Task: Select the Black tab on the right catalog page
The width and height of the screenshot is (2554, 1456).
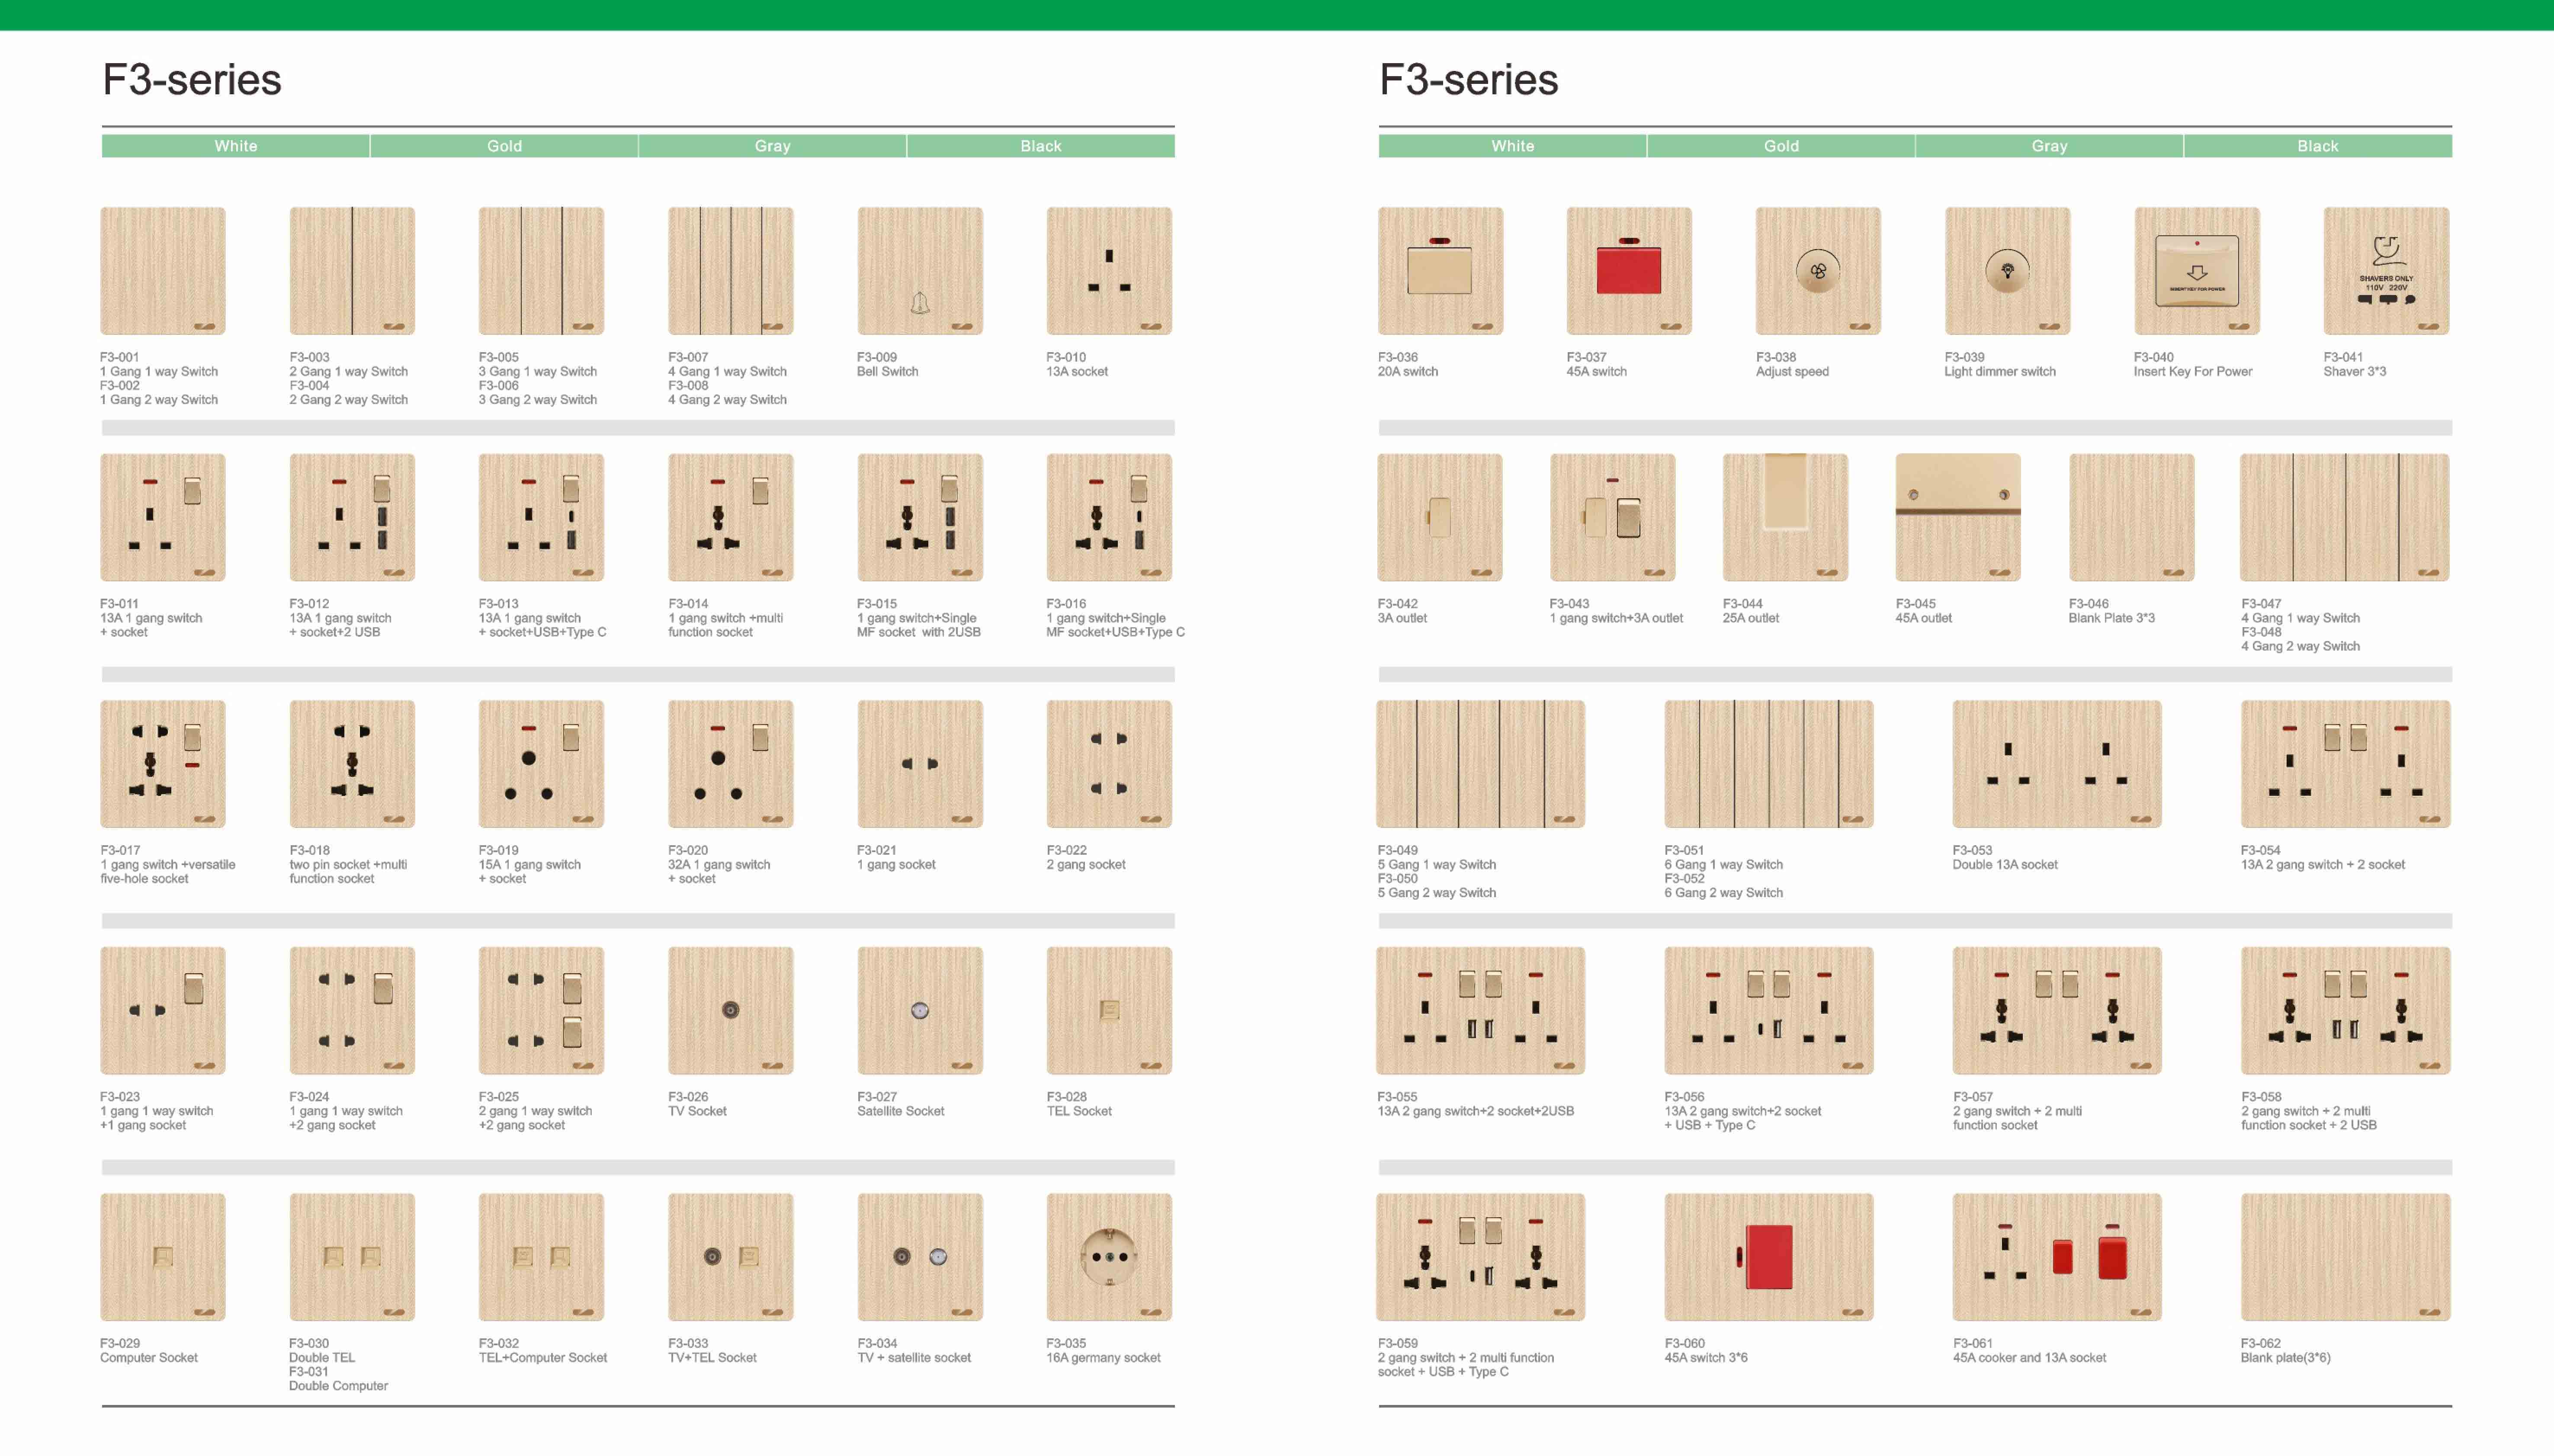Action: 2318,146
